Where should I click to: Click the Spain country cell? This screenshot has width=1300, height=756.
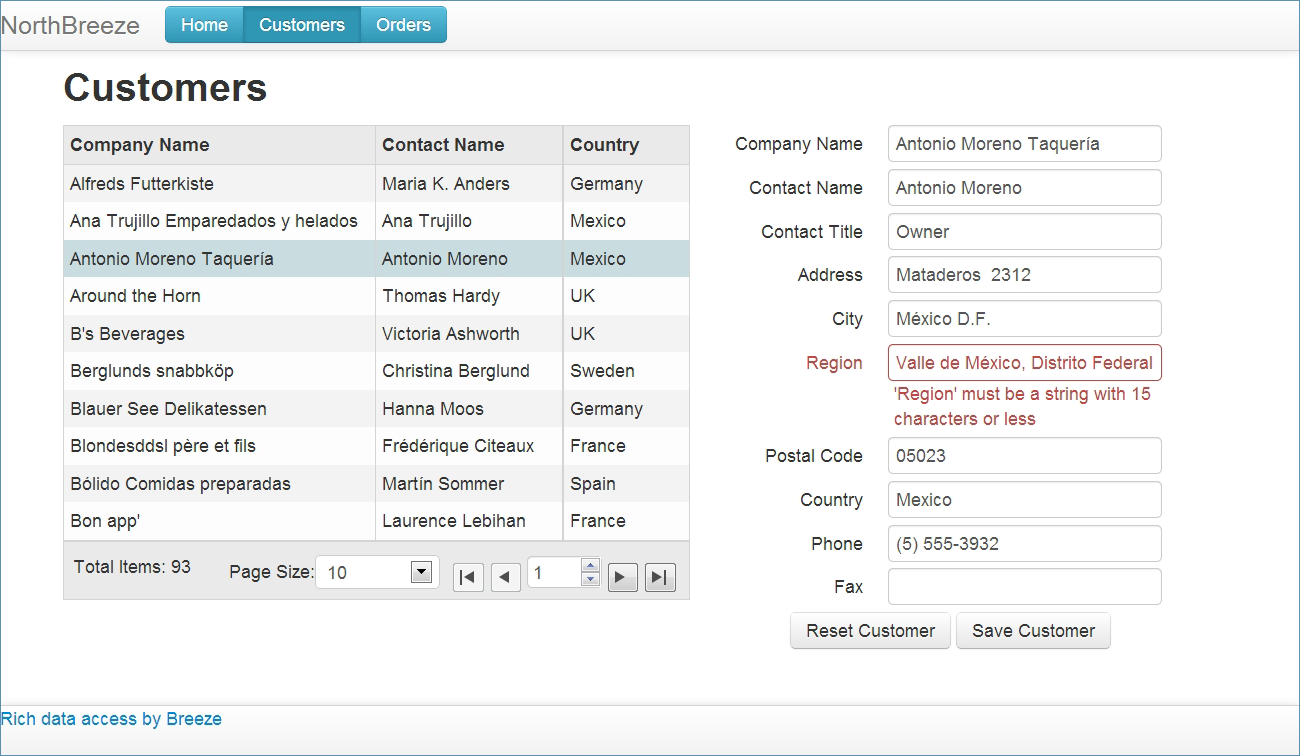click(626, 484)
